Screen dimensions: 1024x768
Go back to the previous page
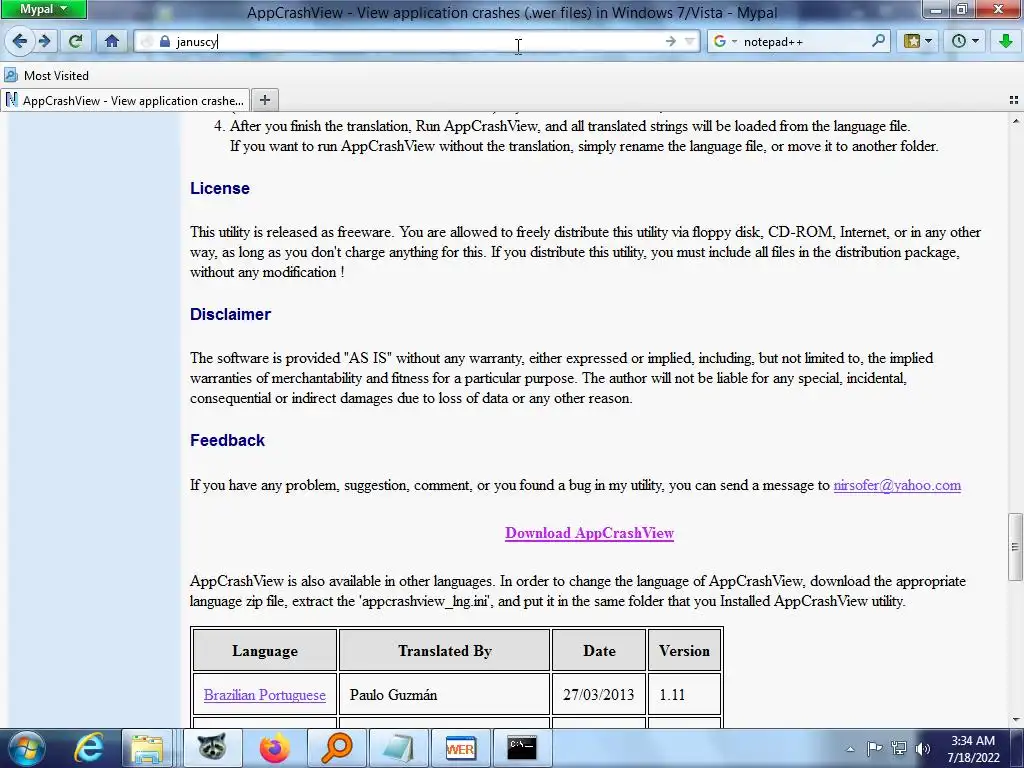pyautogui.click(x=20, y=42)
